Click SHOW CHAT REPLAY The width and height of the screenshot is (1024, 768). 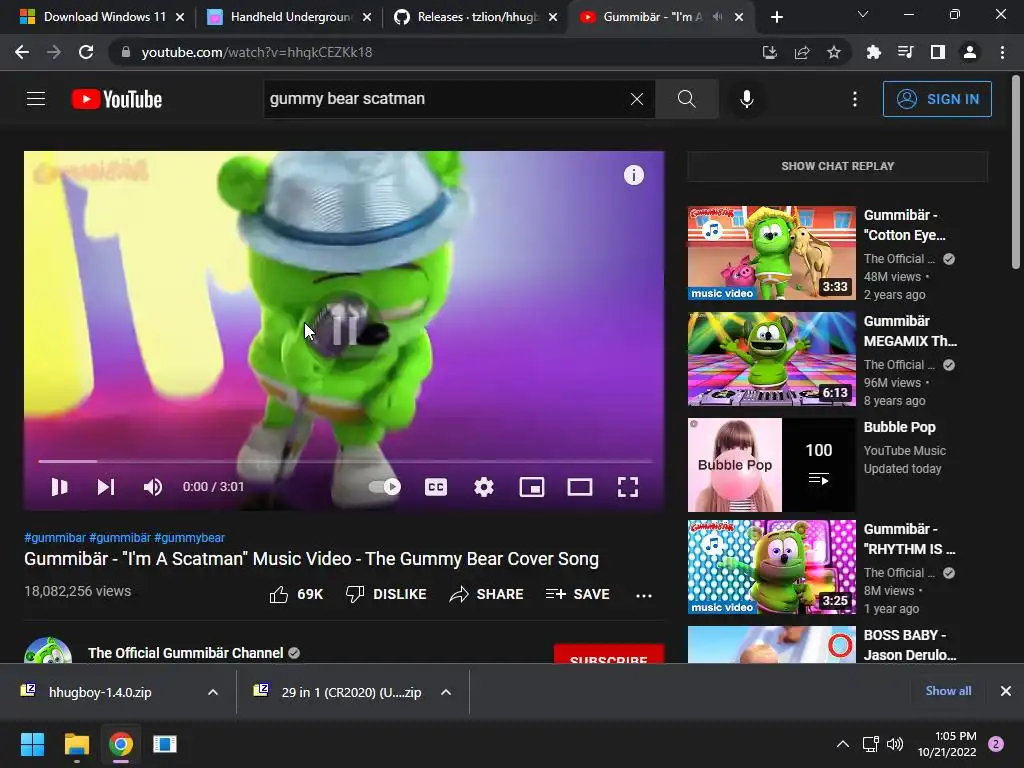pos(838,166)
